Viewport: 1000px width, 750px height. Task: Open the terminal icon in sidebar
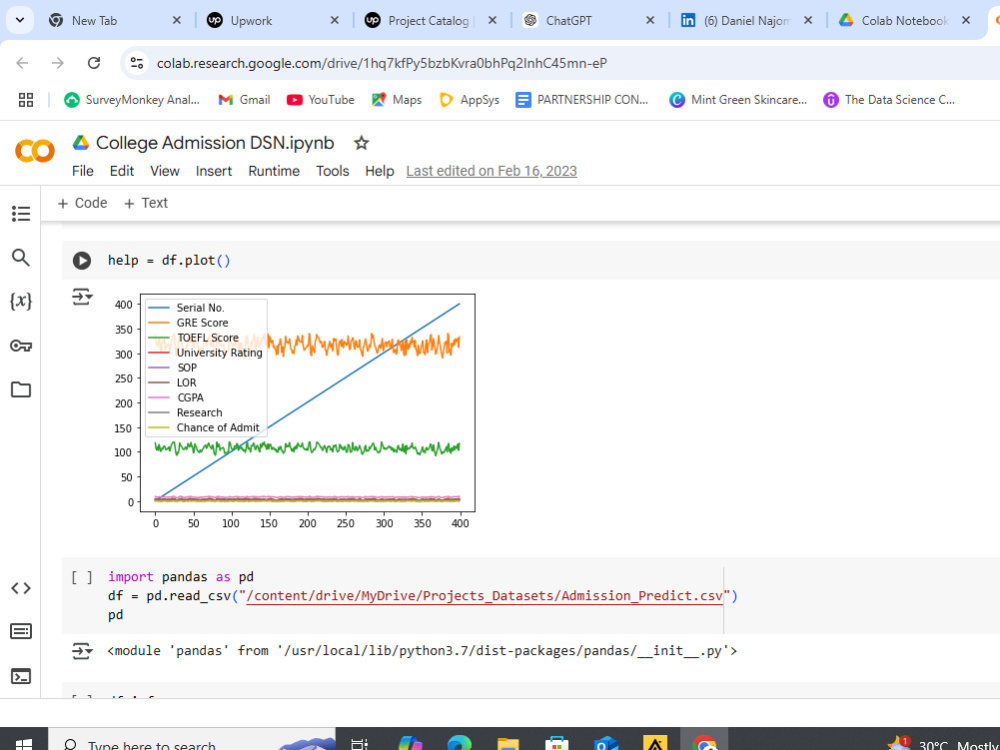pyautogui.click(x=21, y=676)
